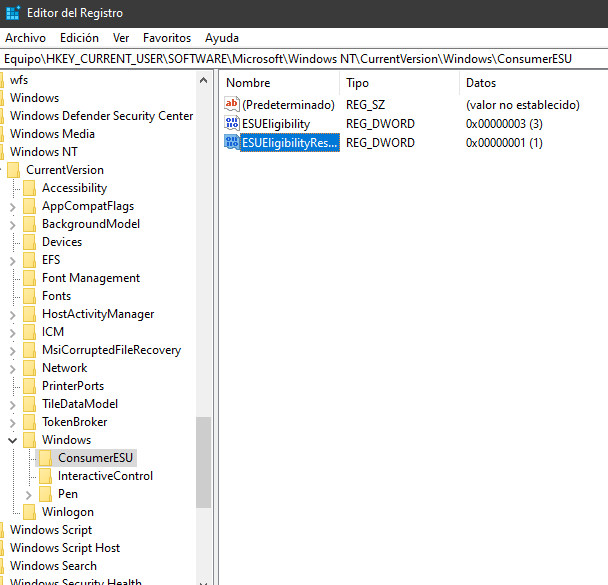Click the Datos column header

534,83
